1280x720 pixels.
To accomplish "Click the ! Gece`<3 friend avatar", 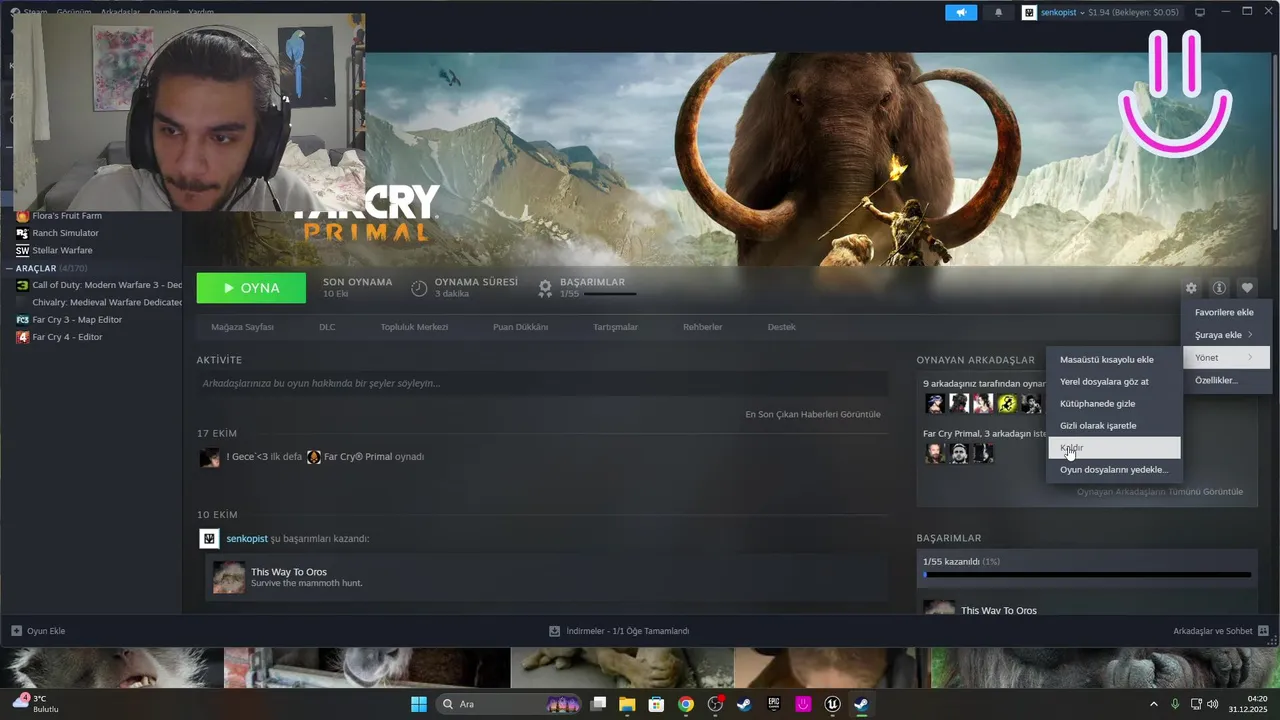I will pos(210,457).
